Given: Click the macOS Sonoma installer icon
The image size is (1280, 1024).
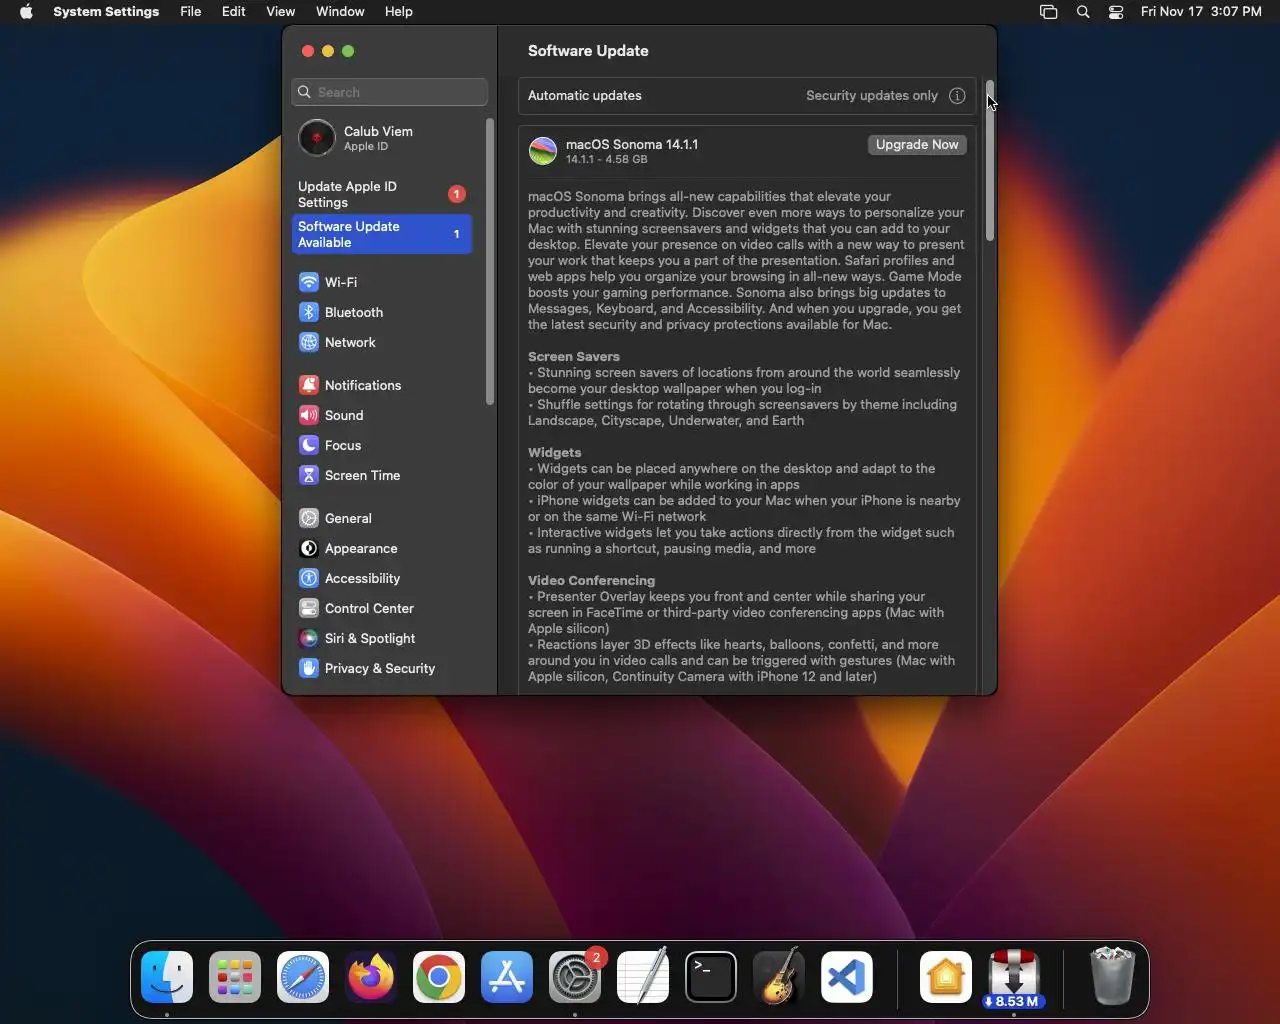Looking at the screenshot, I should point(543,151).
